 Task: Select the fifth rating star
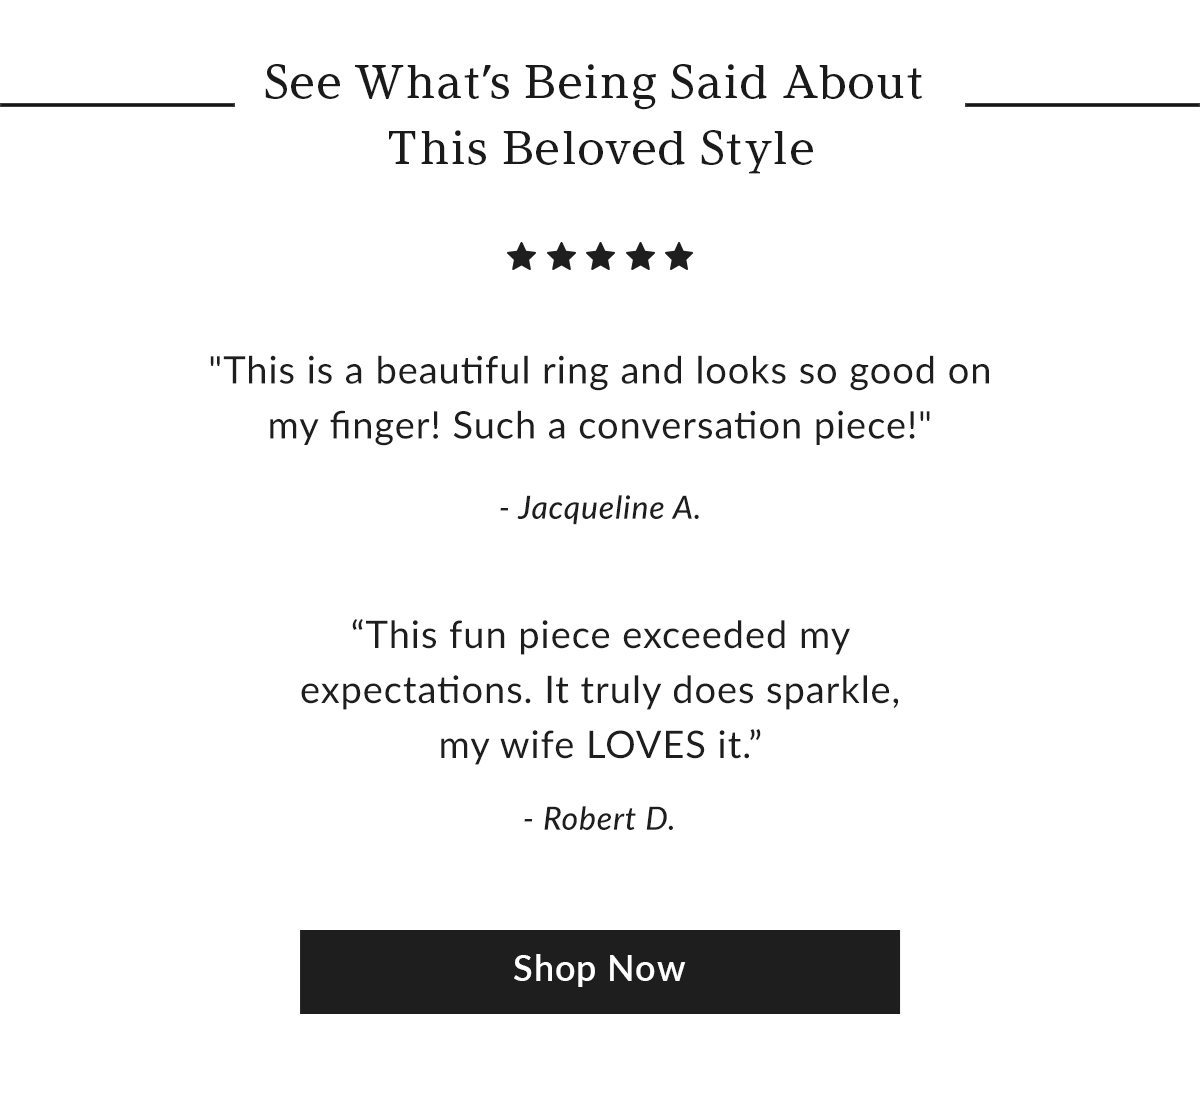[679, 257]
